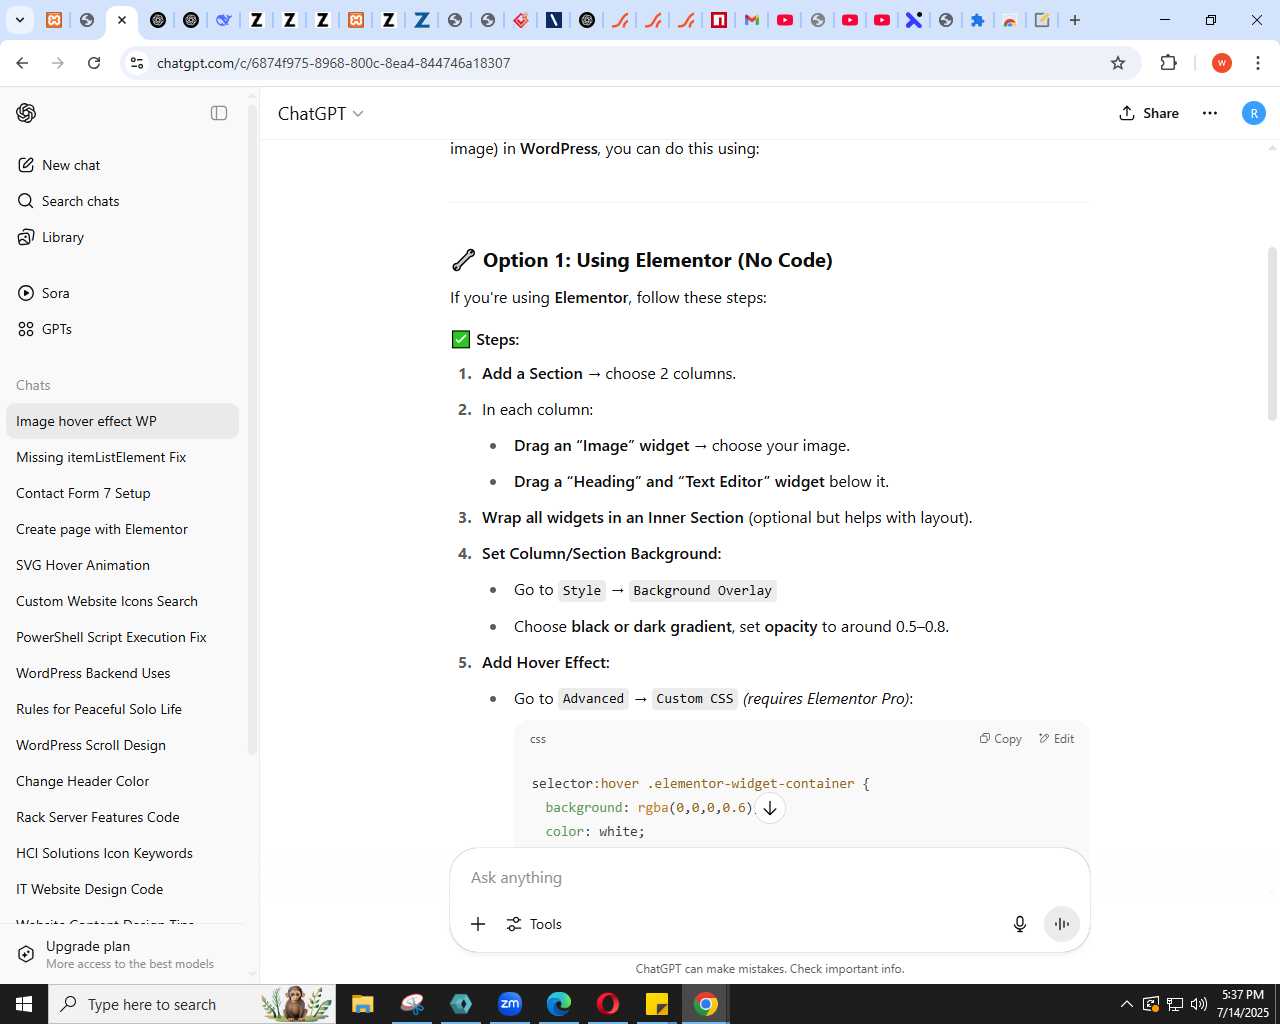Open WordPress Scroll Design chat
The height and width of the screenshot is (1024, 1280).
(122, 745)
